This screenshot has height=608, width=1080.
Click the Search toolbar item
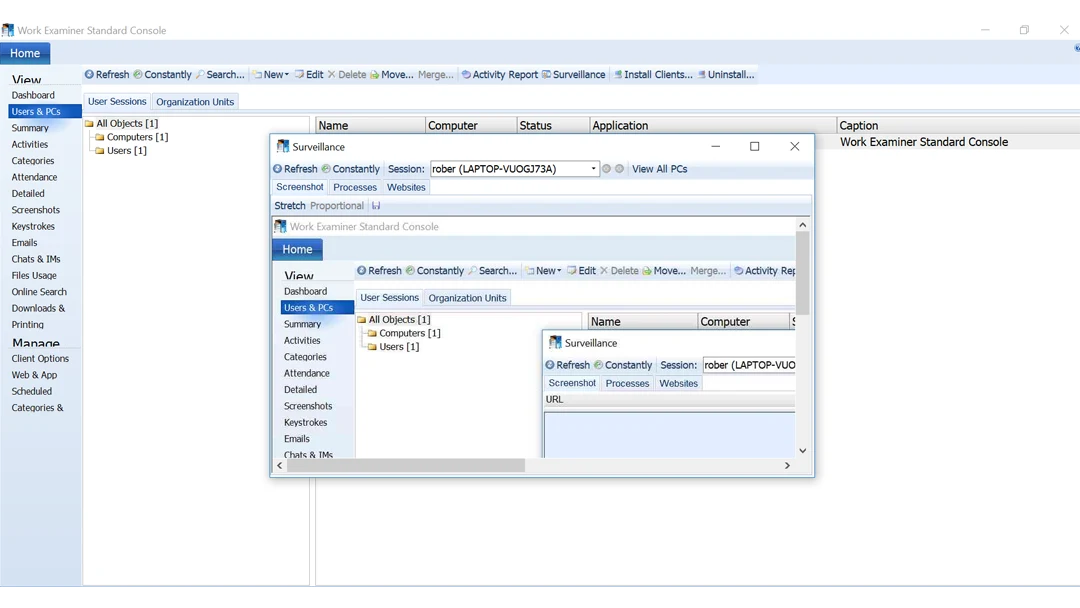coord(220,74)
